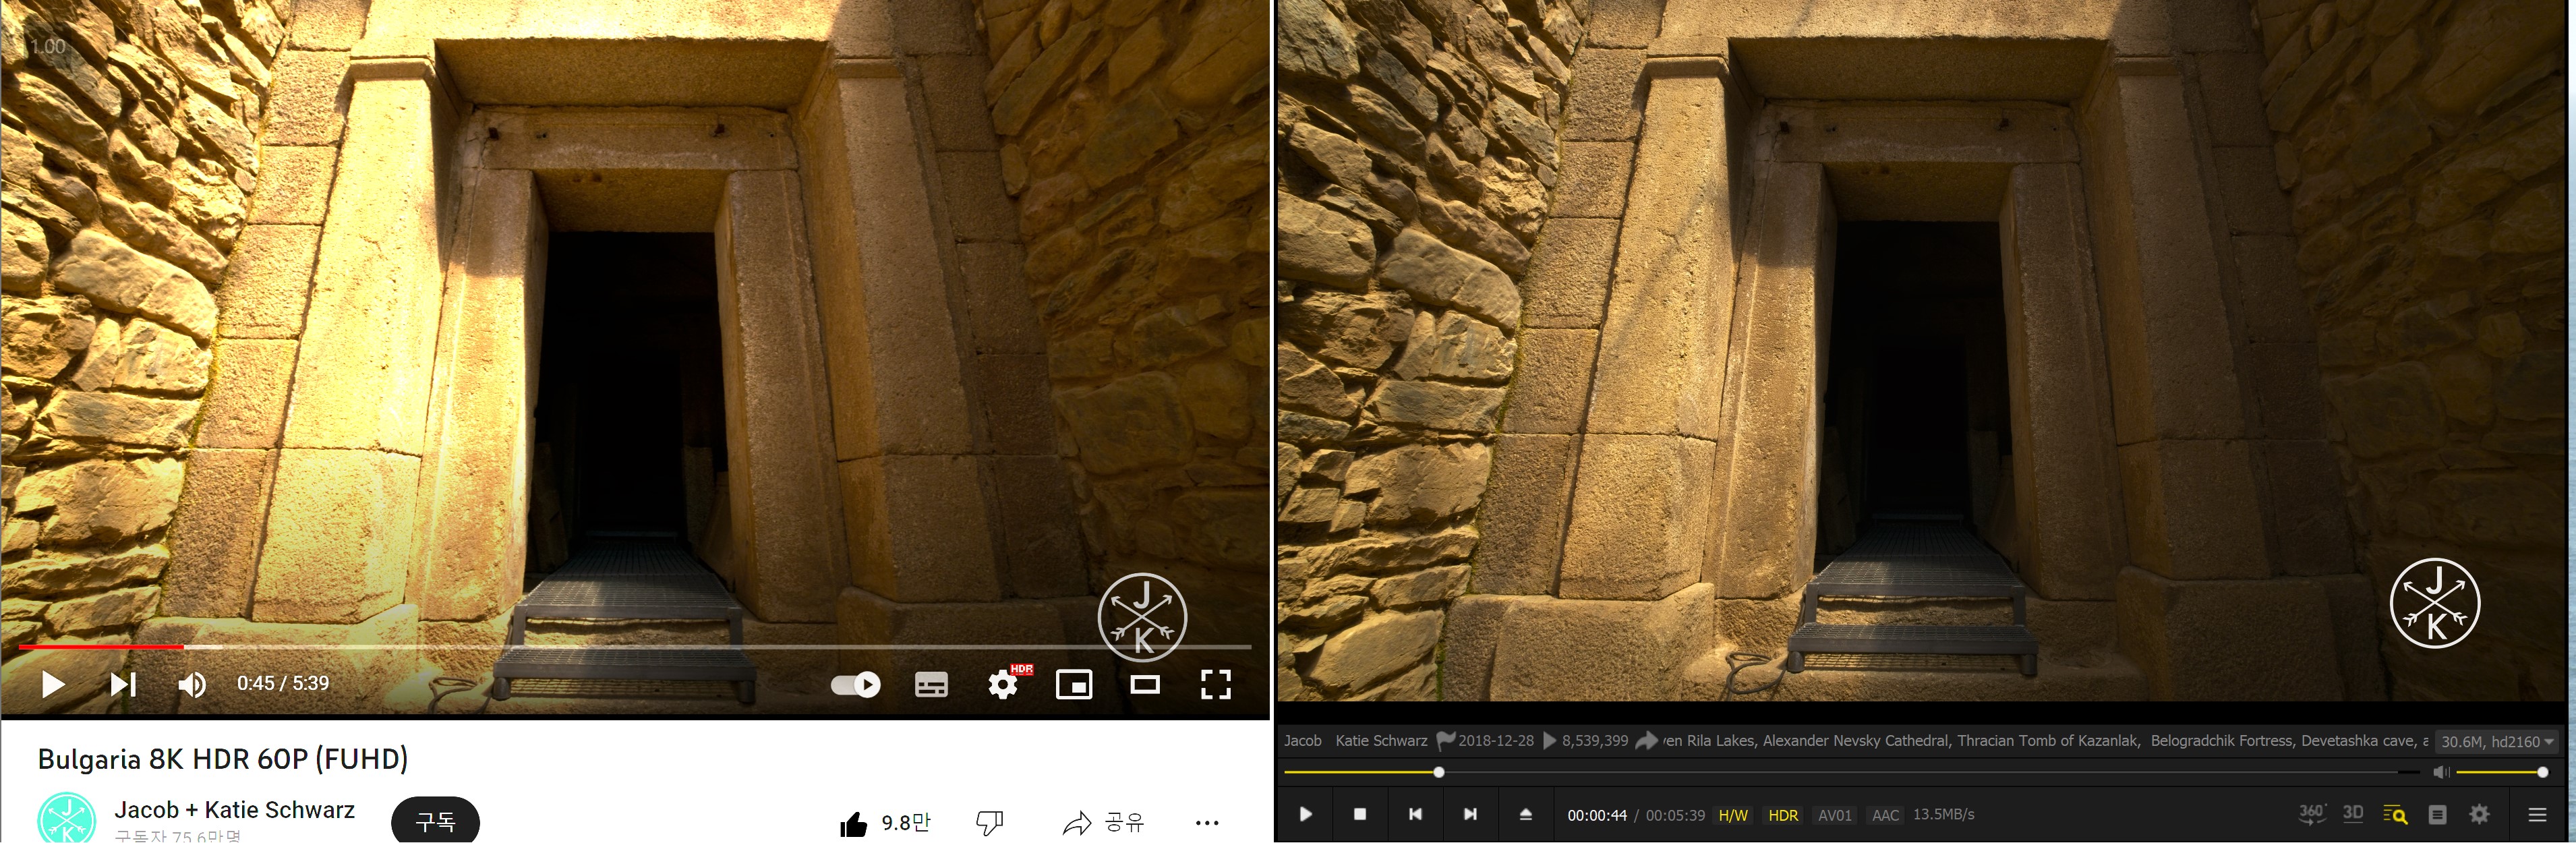
Task: Play the YouTube video
Action: tap(53, 684)
